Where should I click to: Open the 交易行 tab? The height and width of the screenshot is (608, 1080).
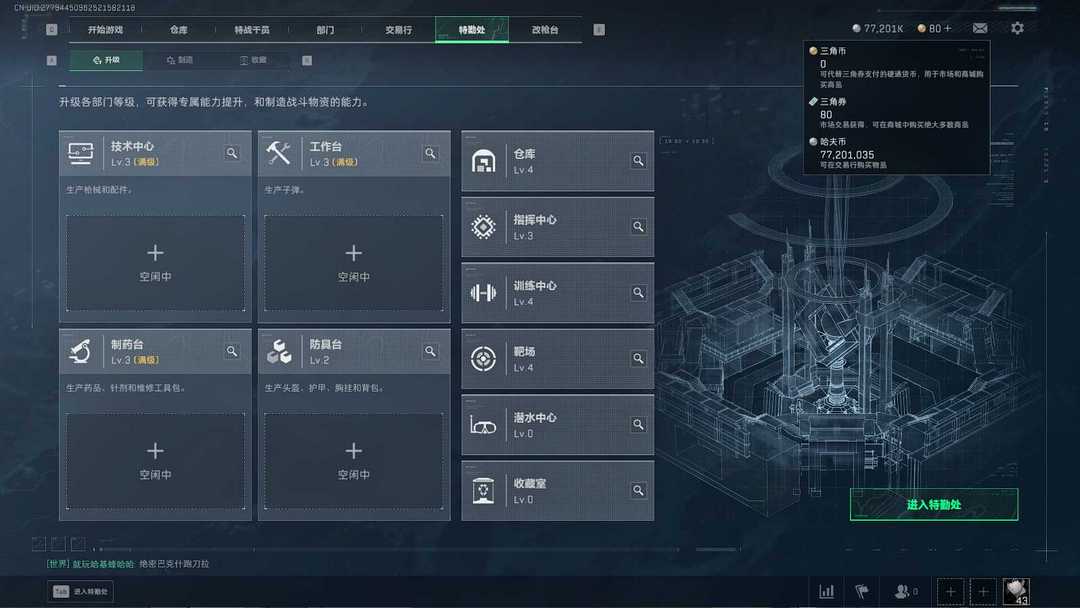coord(398,30)
